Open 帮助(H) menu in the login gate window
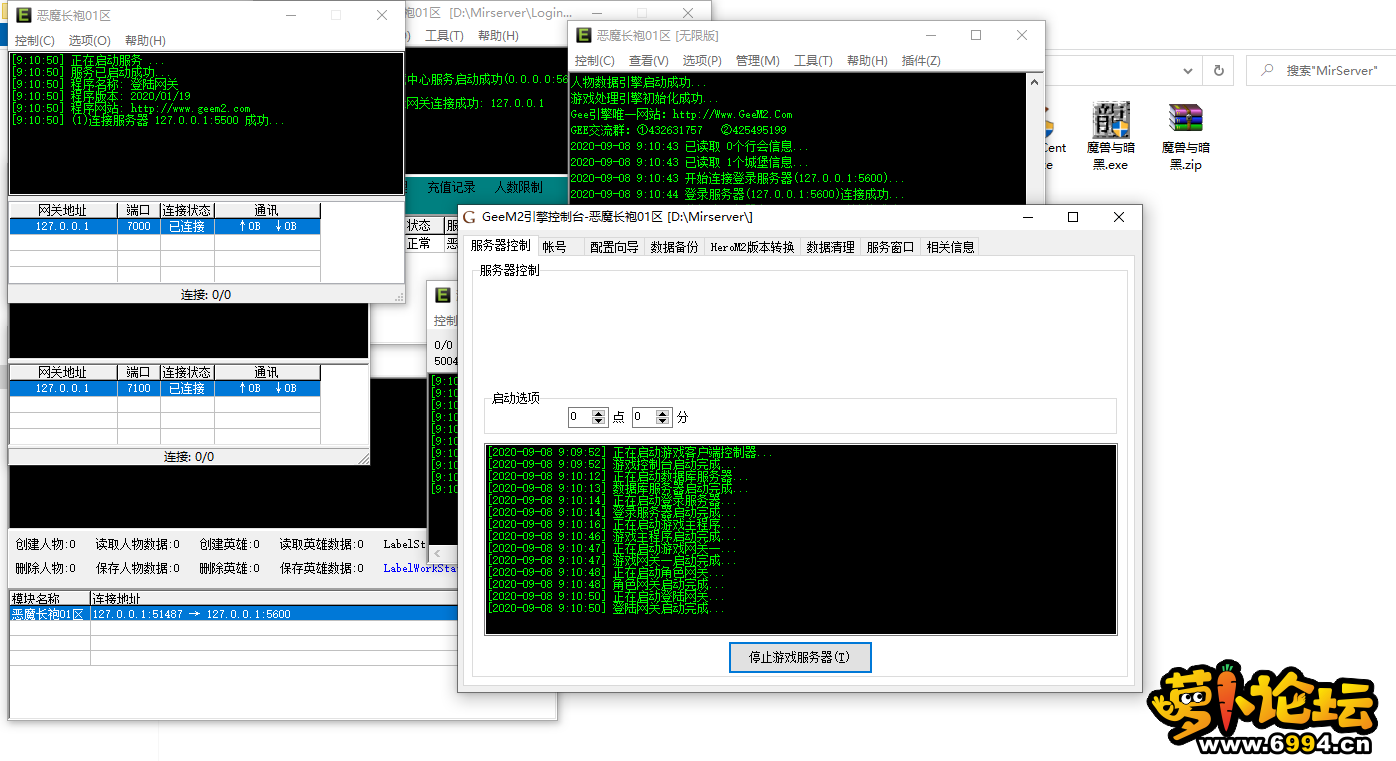1396x761 pixels. click(x=145, y=41)
